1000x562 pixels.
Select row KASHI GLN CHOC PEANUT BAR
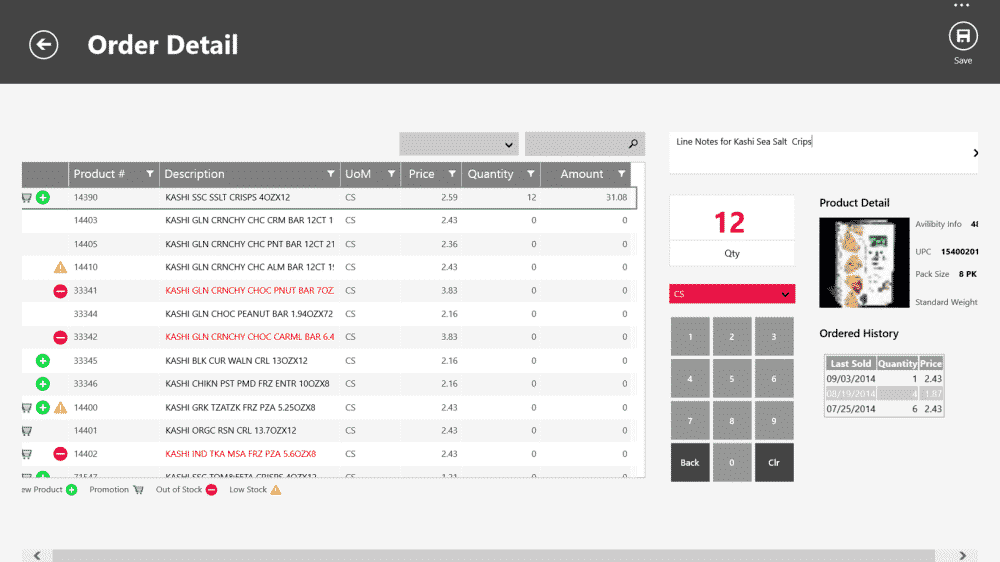click(328, 314)
